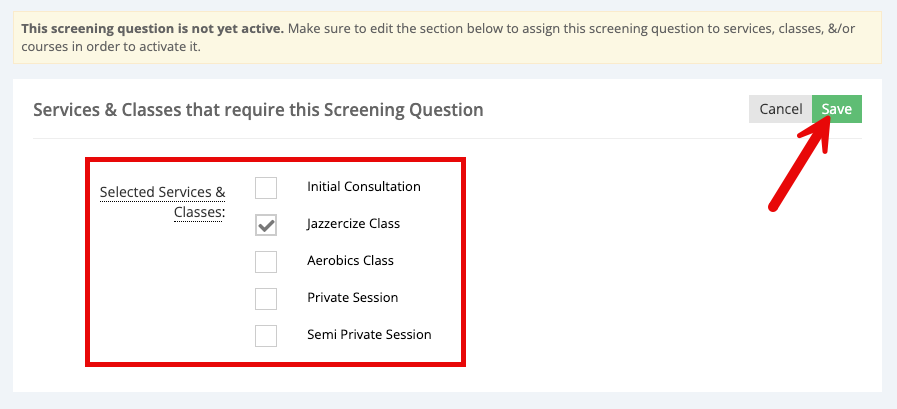Click the green Save button
Screen dimensions: 897x409
(836, 109)
